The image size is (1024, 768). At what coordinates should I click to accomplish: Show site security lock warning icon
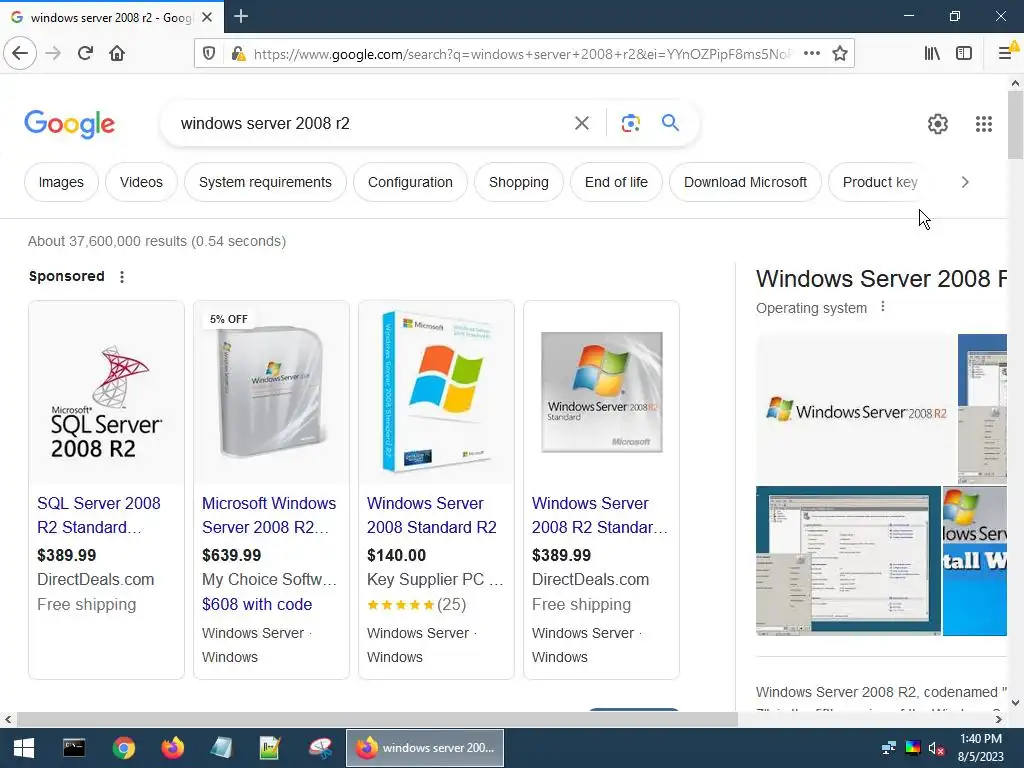click(238, 54)
